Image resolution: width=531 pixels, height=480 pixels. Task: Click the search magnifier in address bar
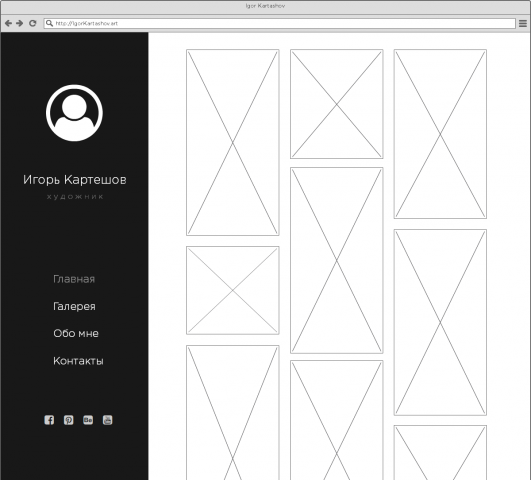pyautogui.click(x=49, y=23)
